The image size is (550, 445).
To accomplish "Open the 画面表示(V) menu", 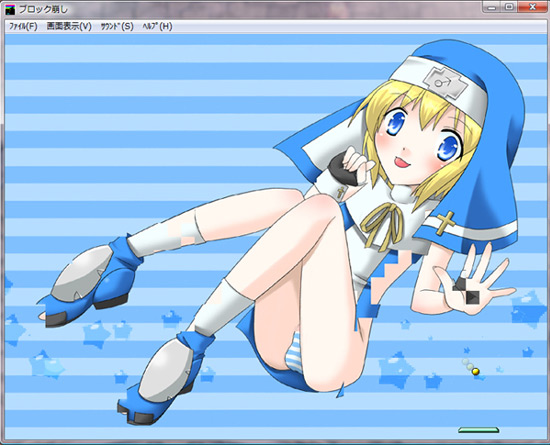I will [x=69, y=26].
